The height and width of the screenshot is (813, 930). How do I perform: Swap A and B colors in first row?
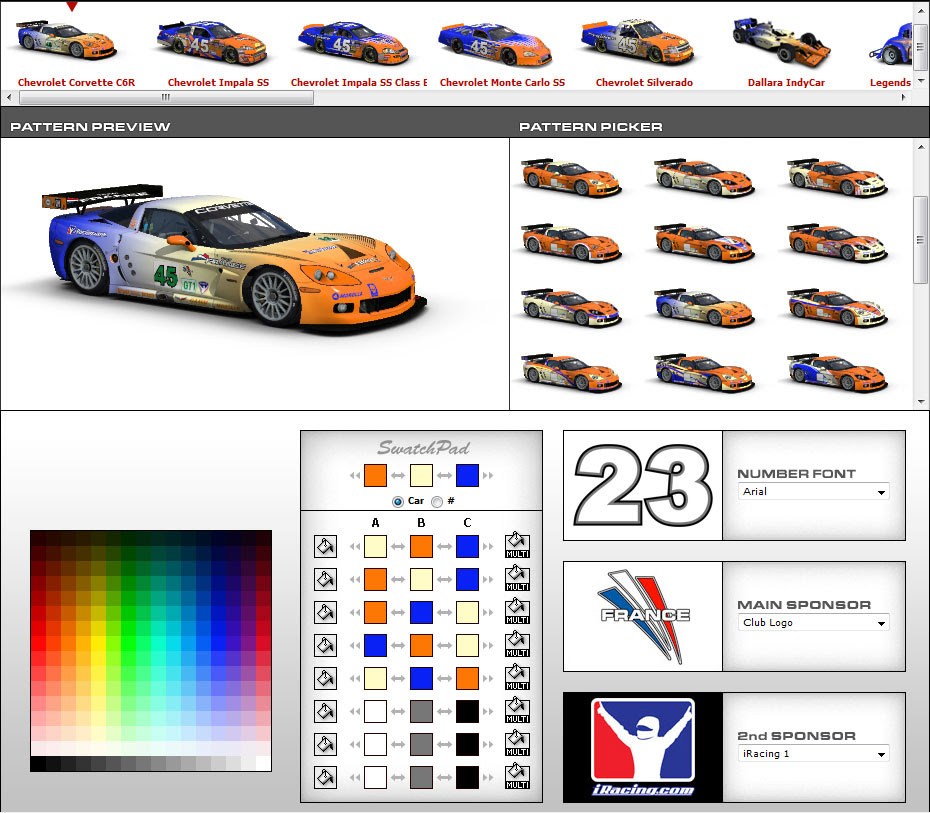coord(398,547)
